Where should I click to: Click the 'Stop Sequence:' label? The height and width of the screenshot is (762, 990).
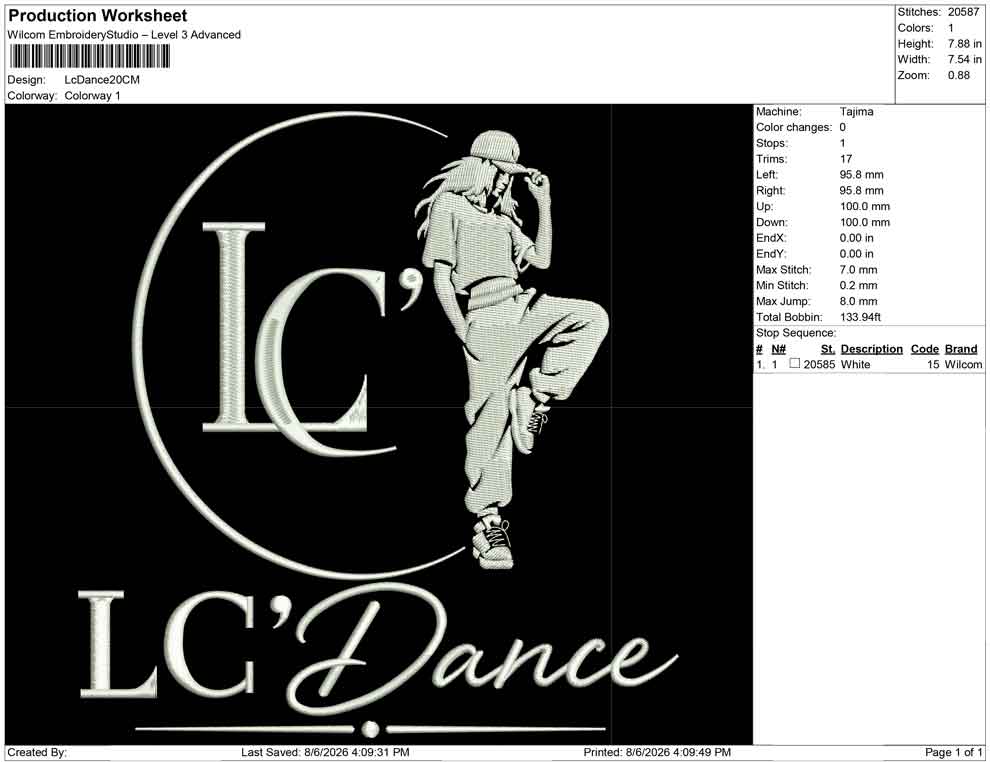[796, 333]
